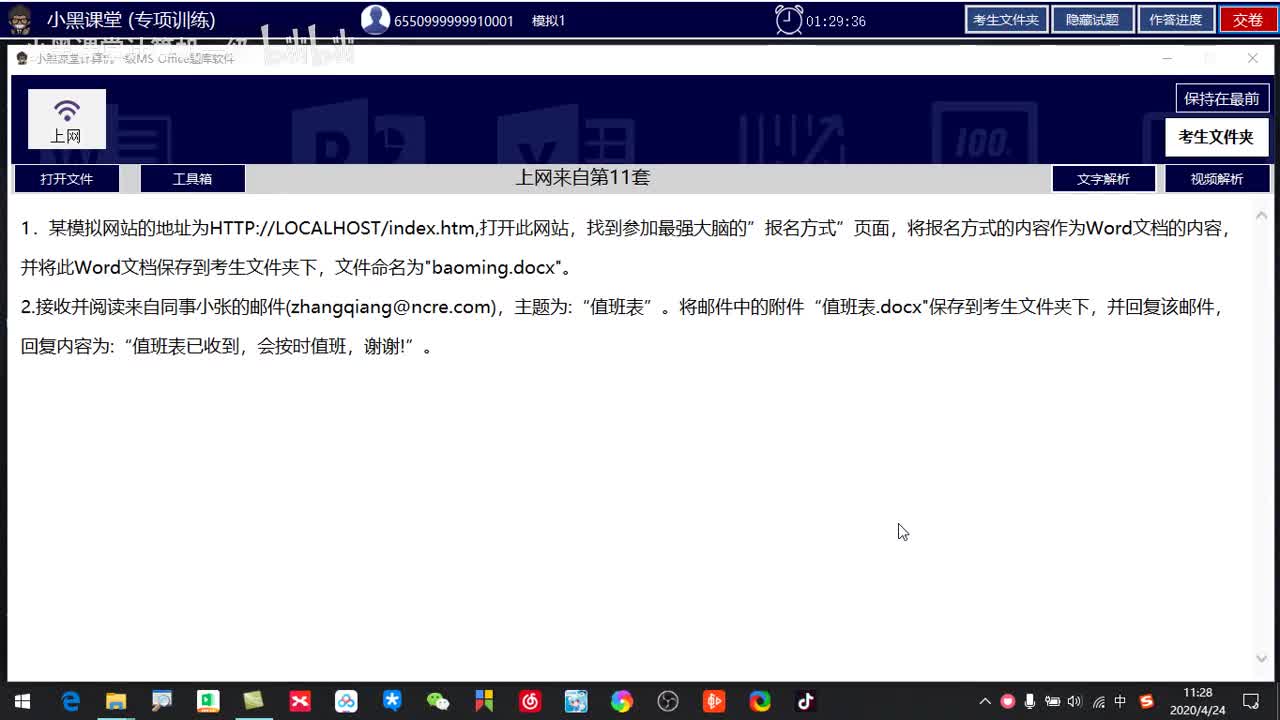Open the notification center icon
The image size is (1280, 720).
click(1250, 701)
